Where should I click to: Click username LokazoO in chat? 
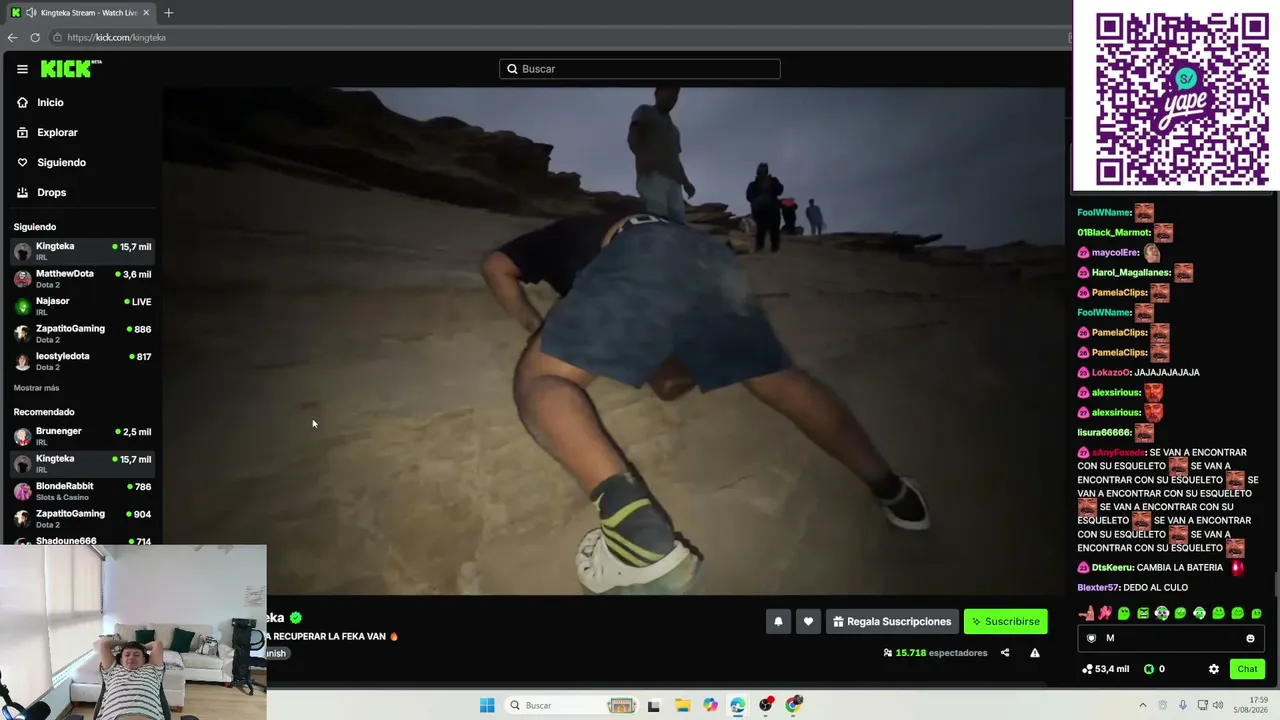coord(1110,372)
